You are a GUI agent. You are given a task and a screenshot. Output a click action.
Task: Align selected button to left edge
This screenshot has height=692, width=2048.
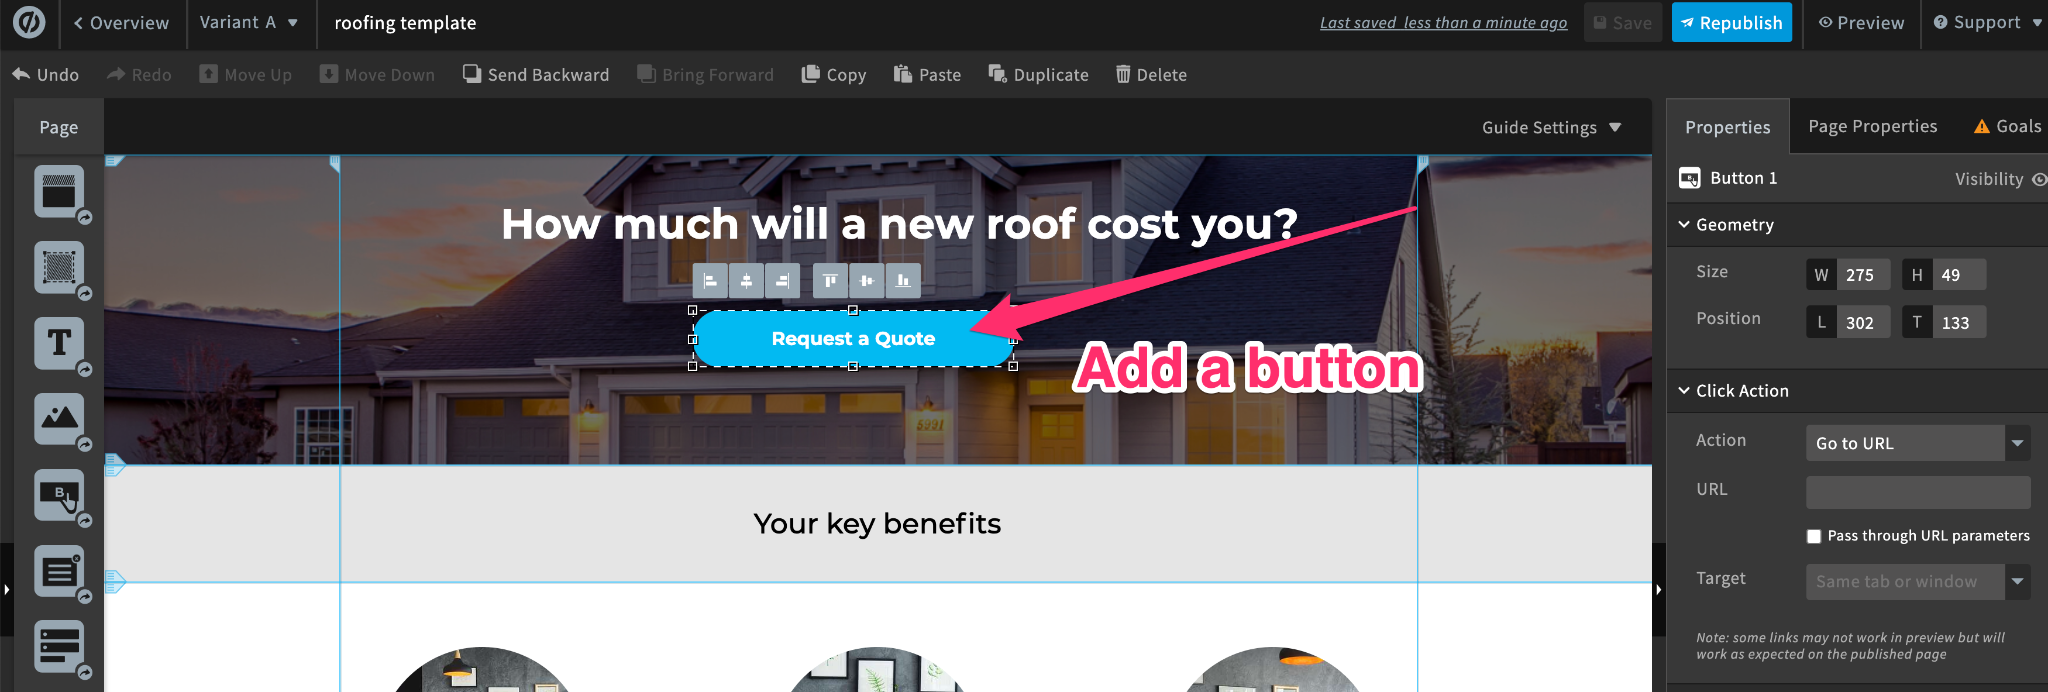coord(710,281)
